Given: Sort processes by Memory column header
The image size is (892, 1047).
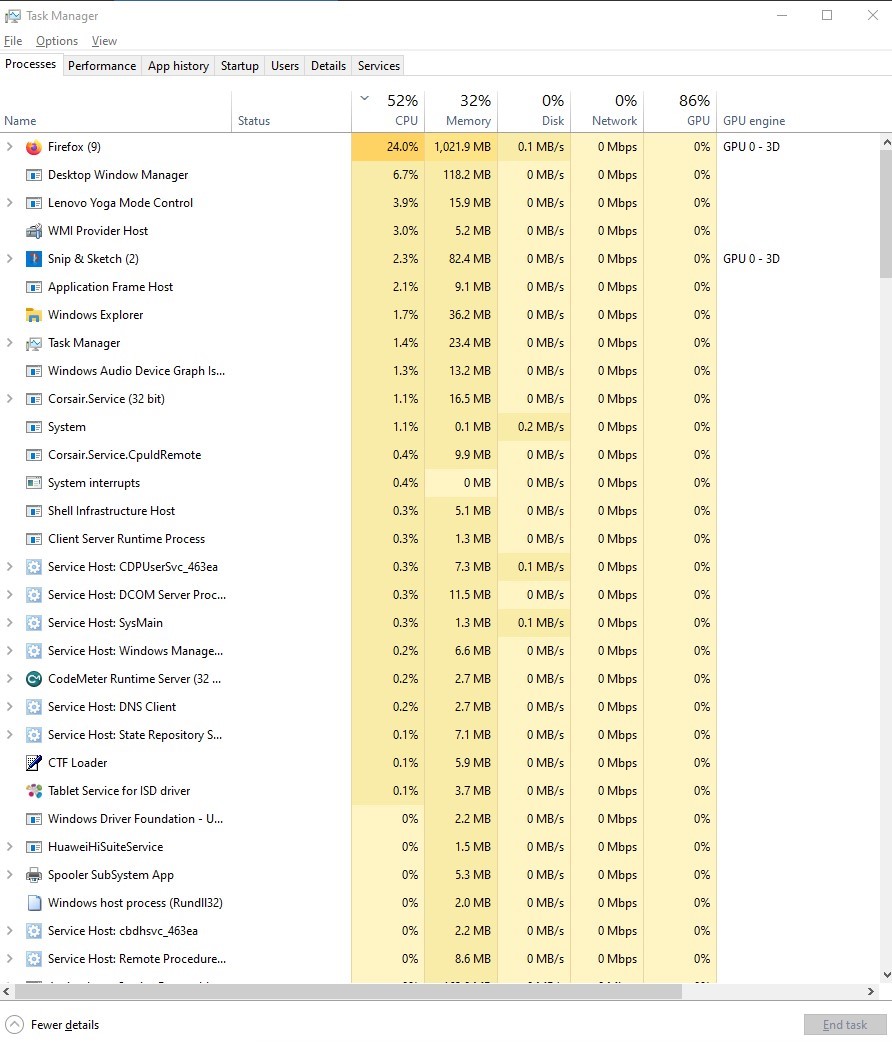Looking at the screenshot, I should tap(461, 111).
